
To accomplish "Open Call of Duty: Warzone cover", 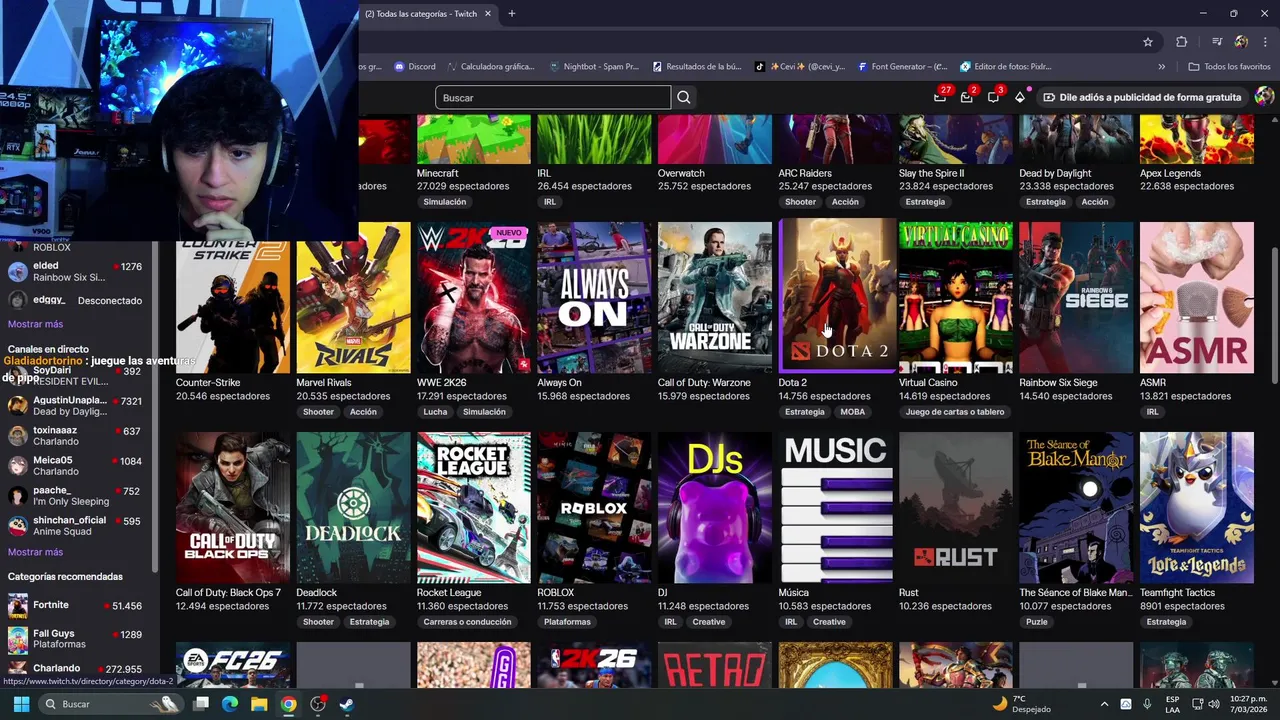I will pyautogui.click(x=714, y=297).
